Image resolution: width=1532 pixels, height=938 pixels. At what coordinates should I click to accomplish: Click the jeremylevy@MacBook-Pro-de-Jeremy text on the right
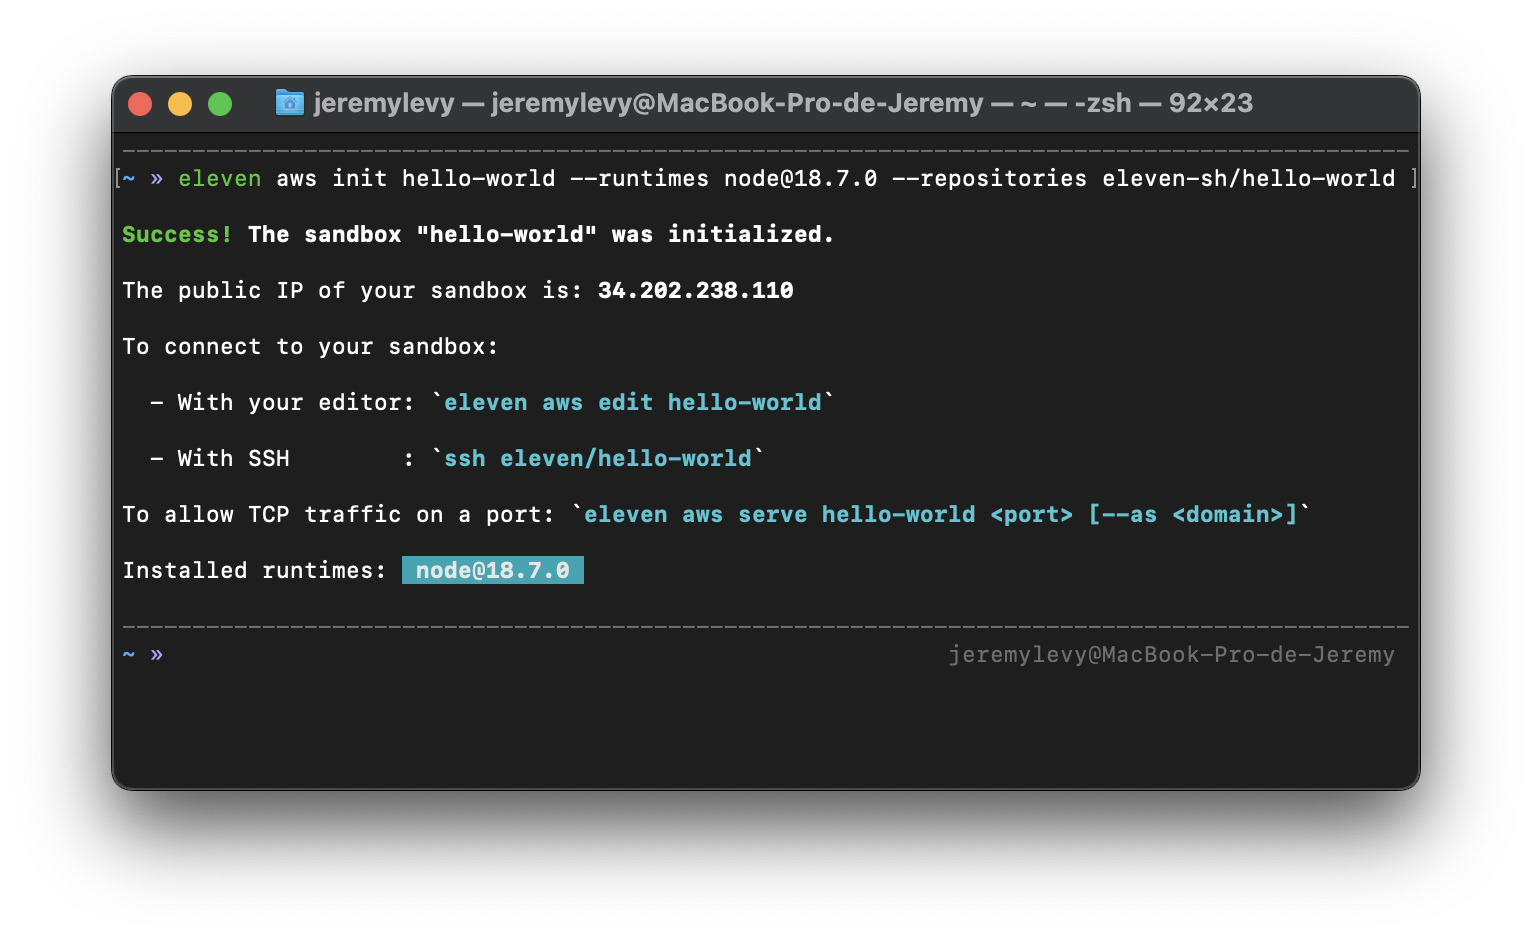tap(1172, 654)
